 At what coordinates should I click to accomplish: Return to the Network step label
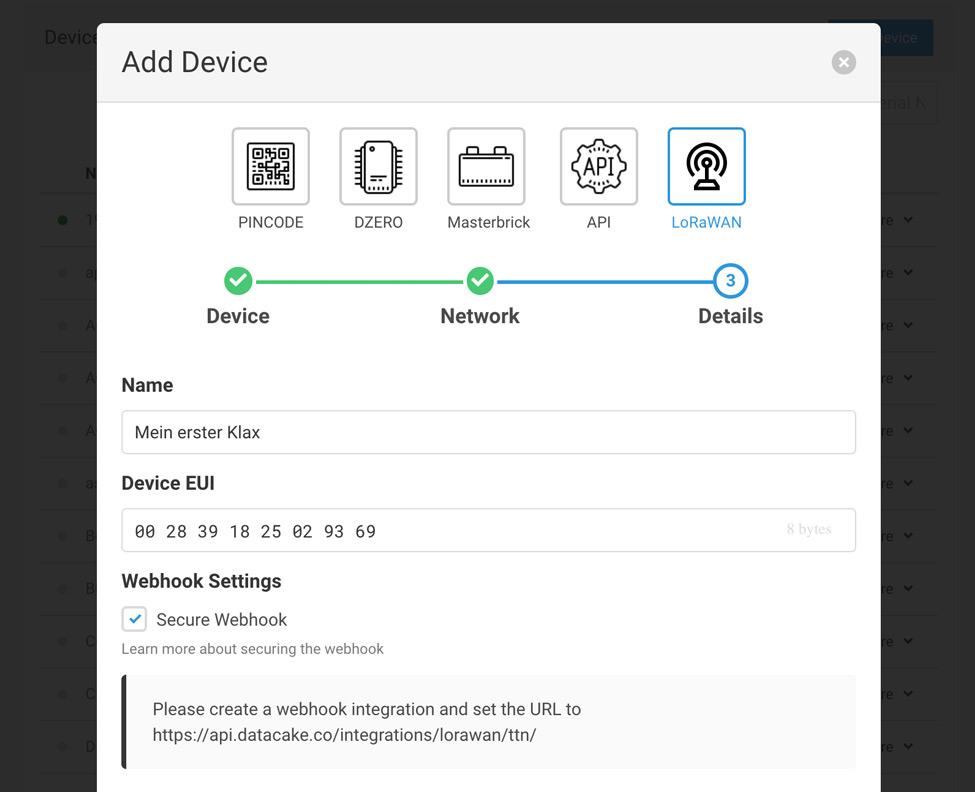[x=480, y=316]
